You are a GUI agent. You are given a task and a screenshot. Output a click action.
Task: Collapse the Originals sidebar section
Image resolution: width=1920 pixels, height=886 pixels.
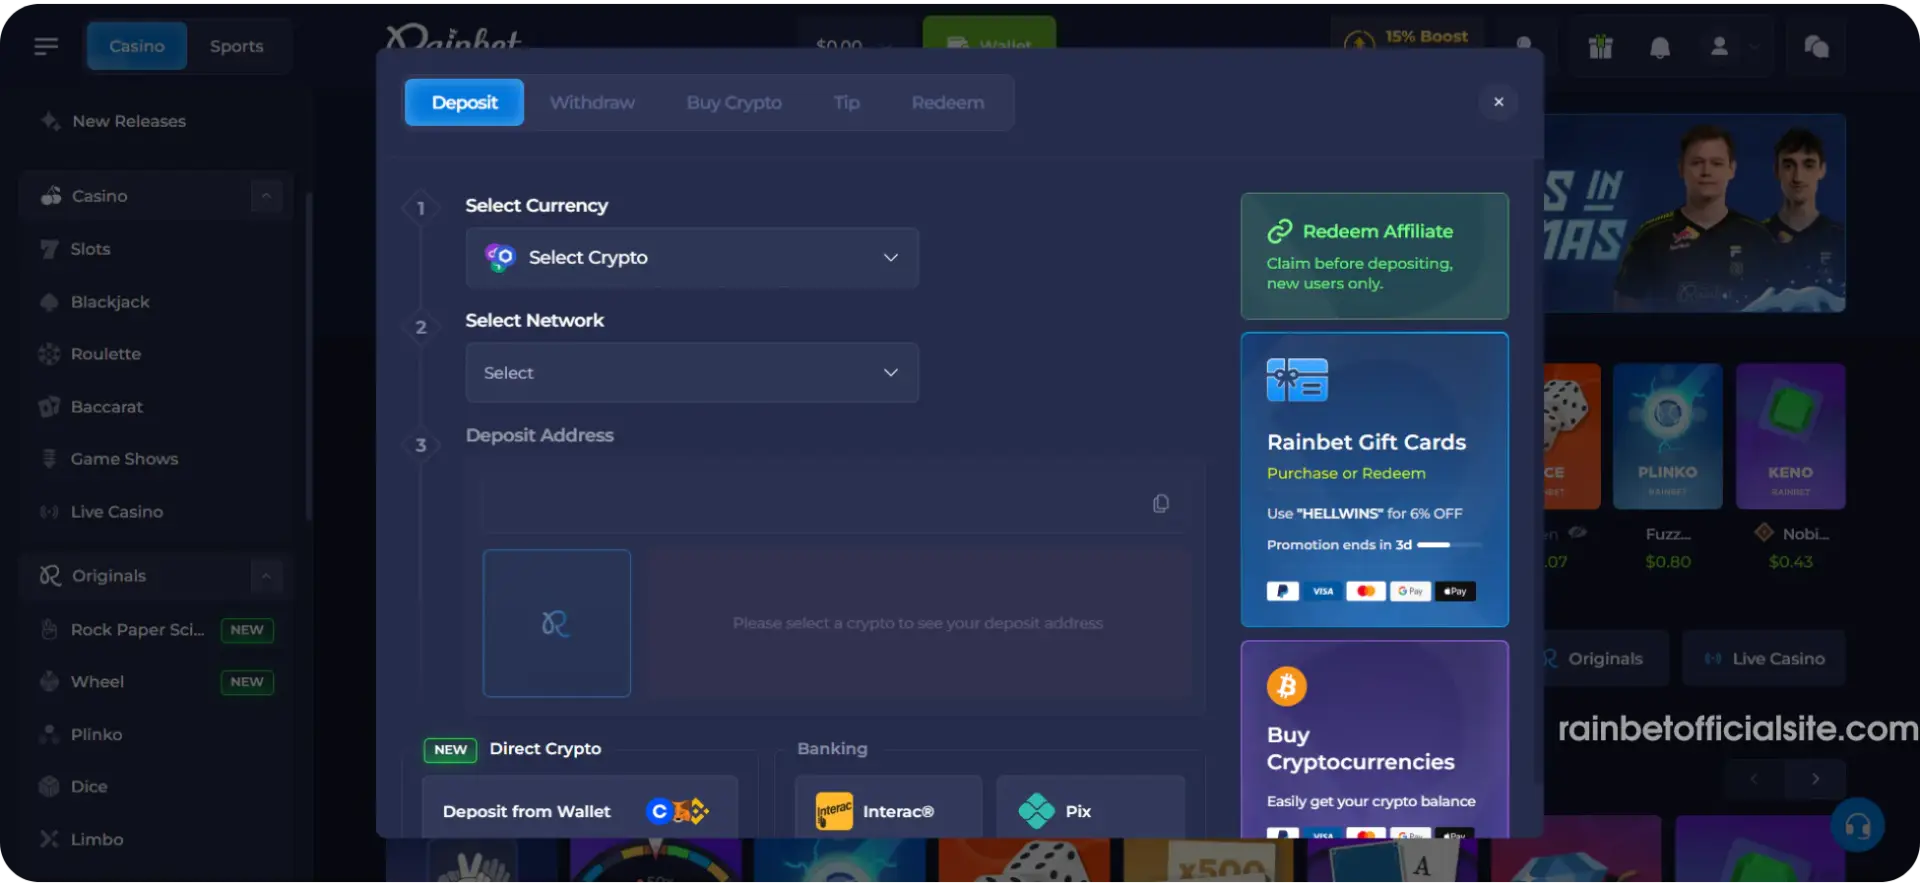pos(266,576)
